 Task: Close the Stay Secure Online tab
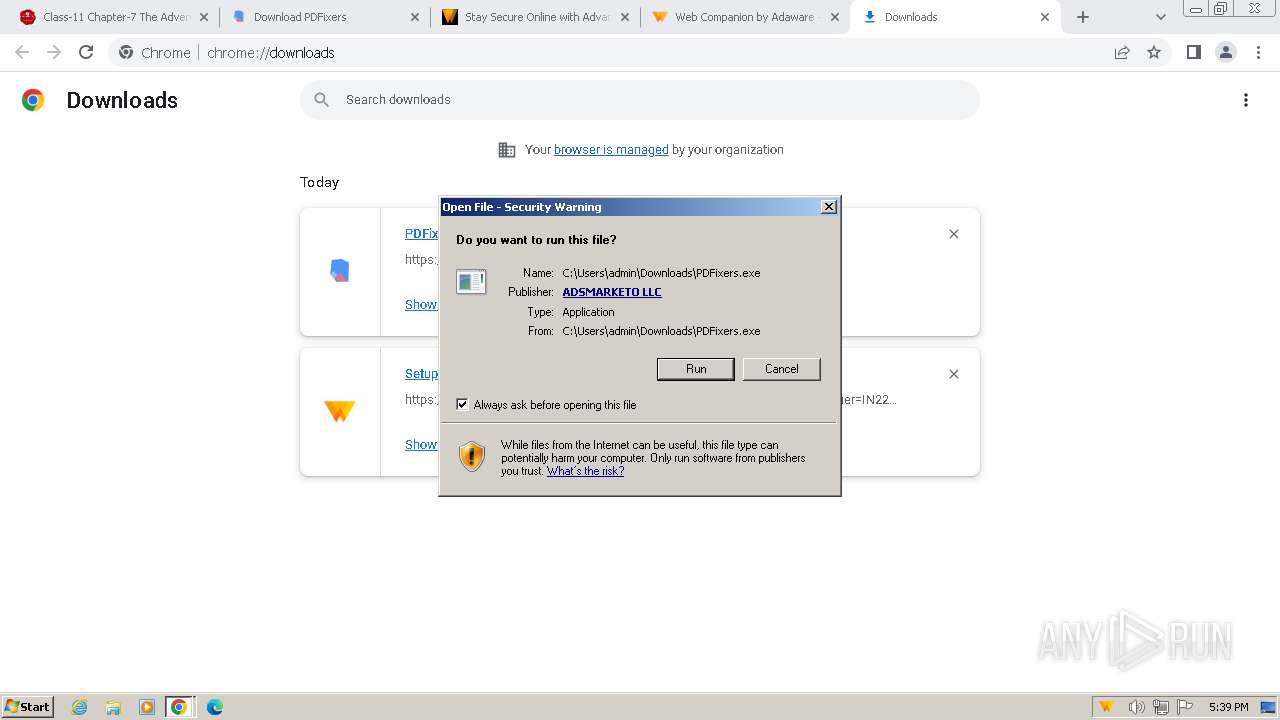pos(625,17)
